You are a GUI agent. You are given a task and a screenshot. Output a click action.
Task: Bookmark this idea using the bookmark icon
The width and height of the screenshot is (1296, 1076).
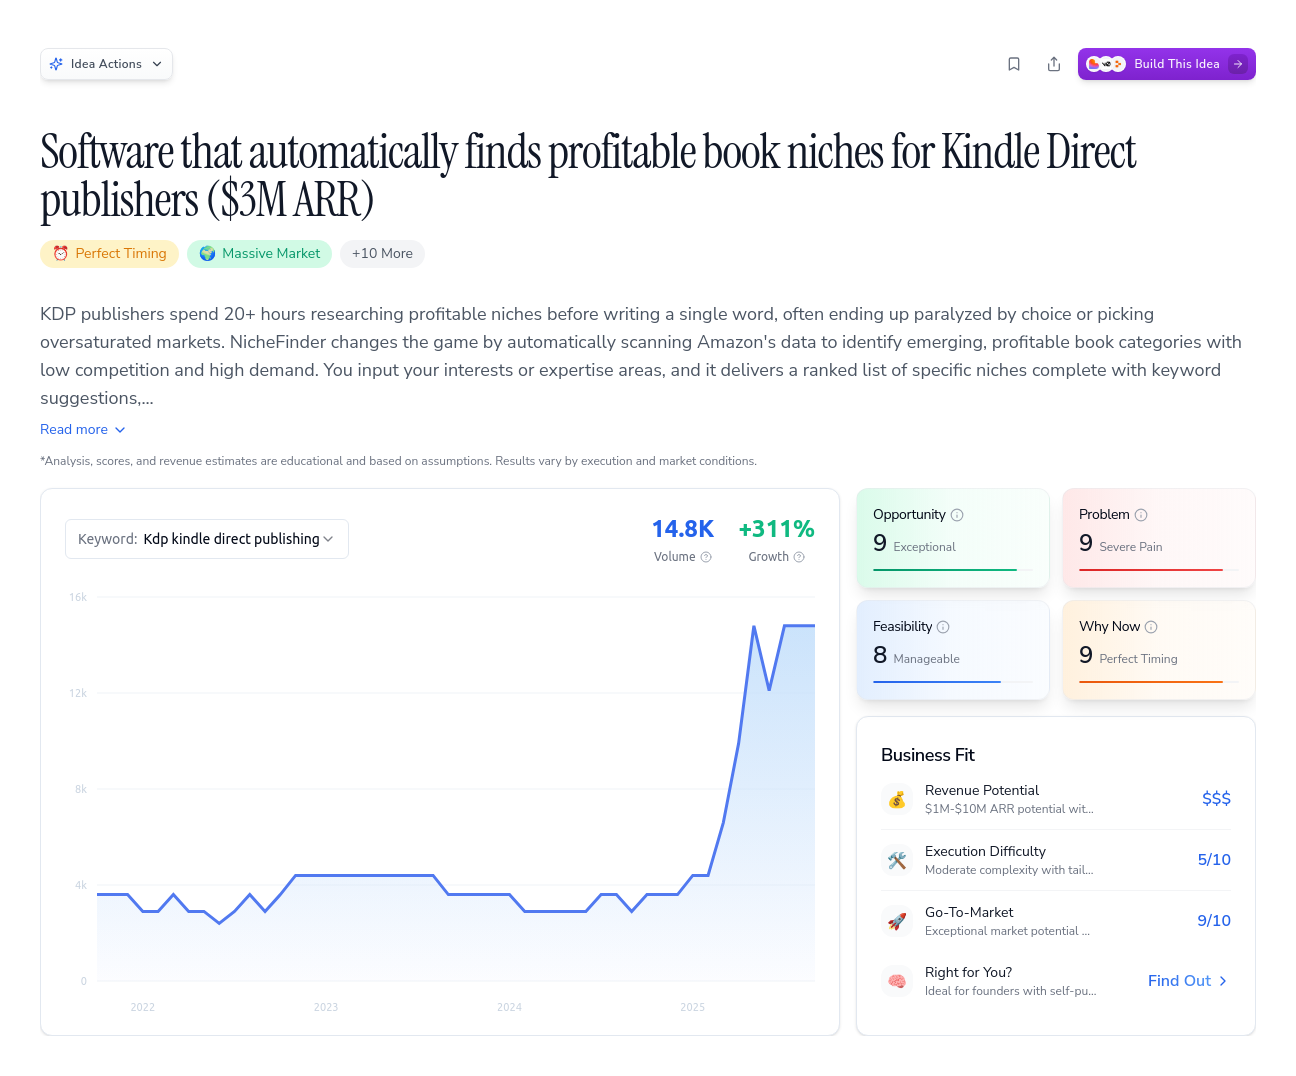click(1014, 63)
